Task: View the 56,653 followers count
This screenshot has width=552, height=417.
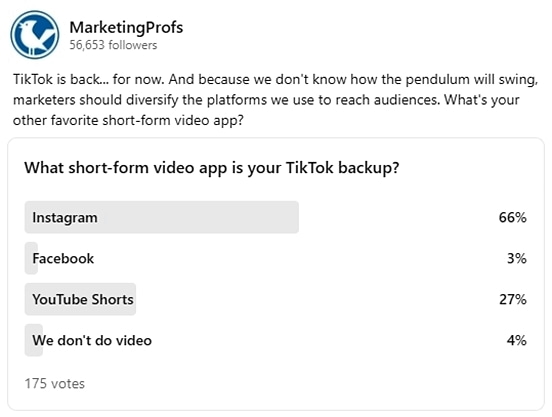Action: (x=113, y=45)
